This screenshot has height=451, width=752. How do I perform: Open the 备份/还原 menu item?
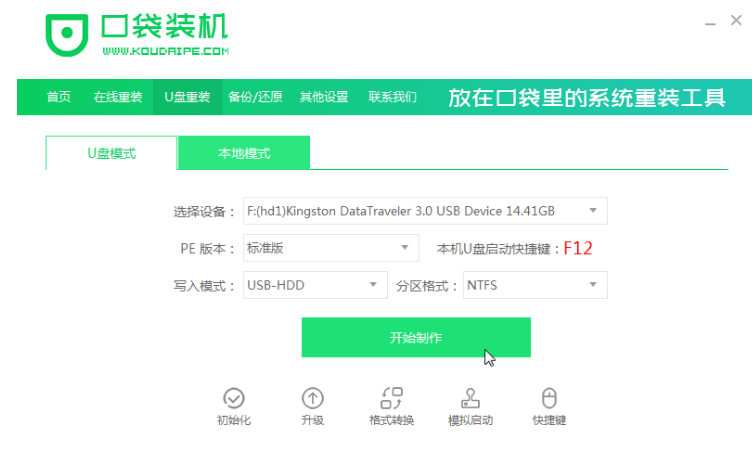pos(255,97)
